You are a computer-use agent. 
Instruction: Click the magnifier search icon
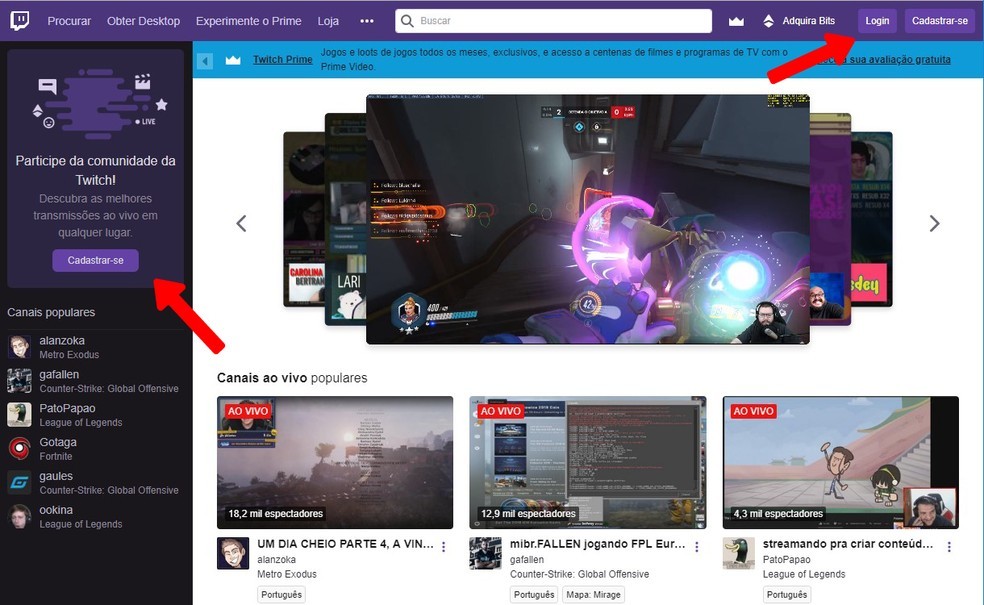click(407, 21)
